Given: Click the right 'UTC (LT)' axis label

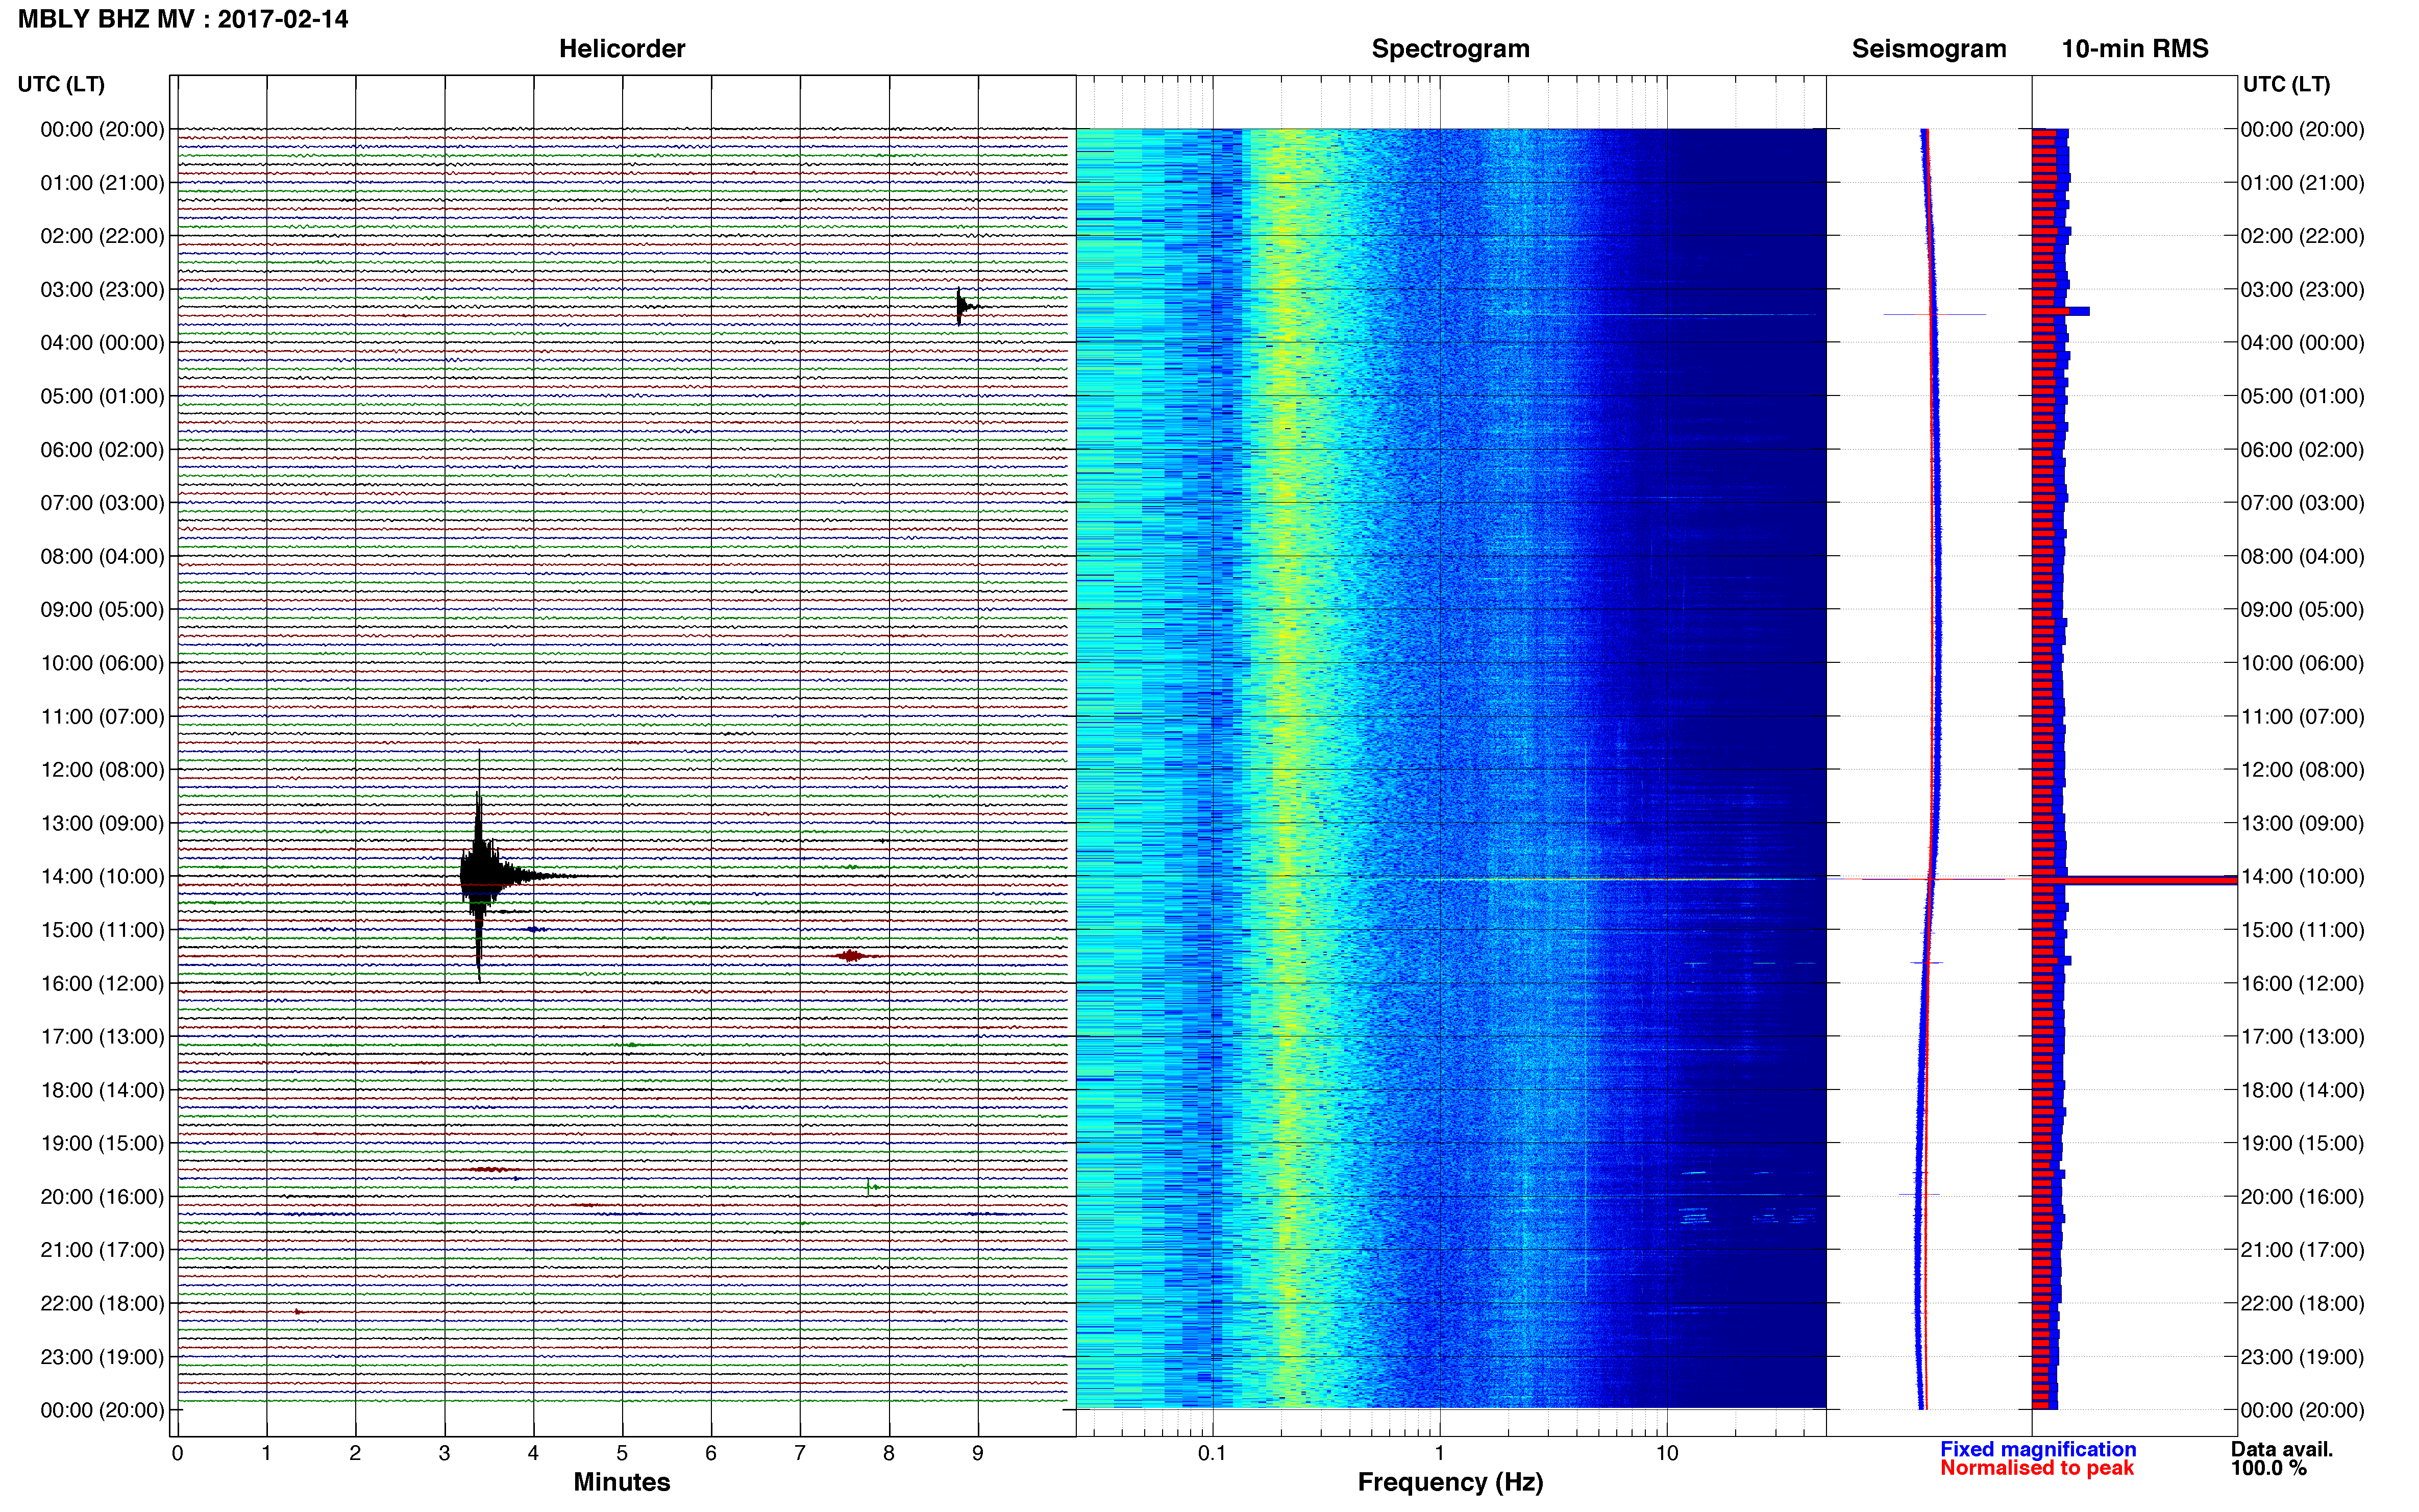Looking at the screenshot, I should click(2286, 84).
